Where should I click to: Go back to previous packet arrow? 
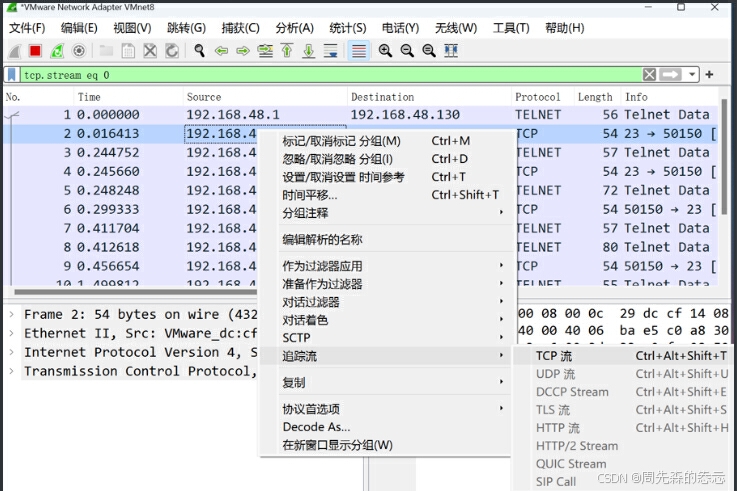pyautogui.click(x=221, y=51)
